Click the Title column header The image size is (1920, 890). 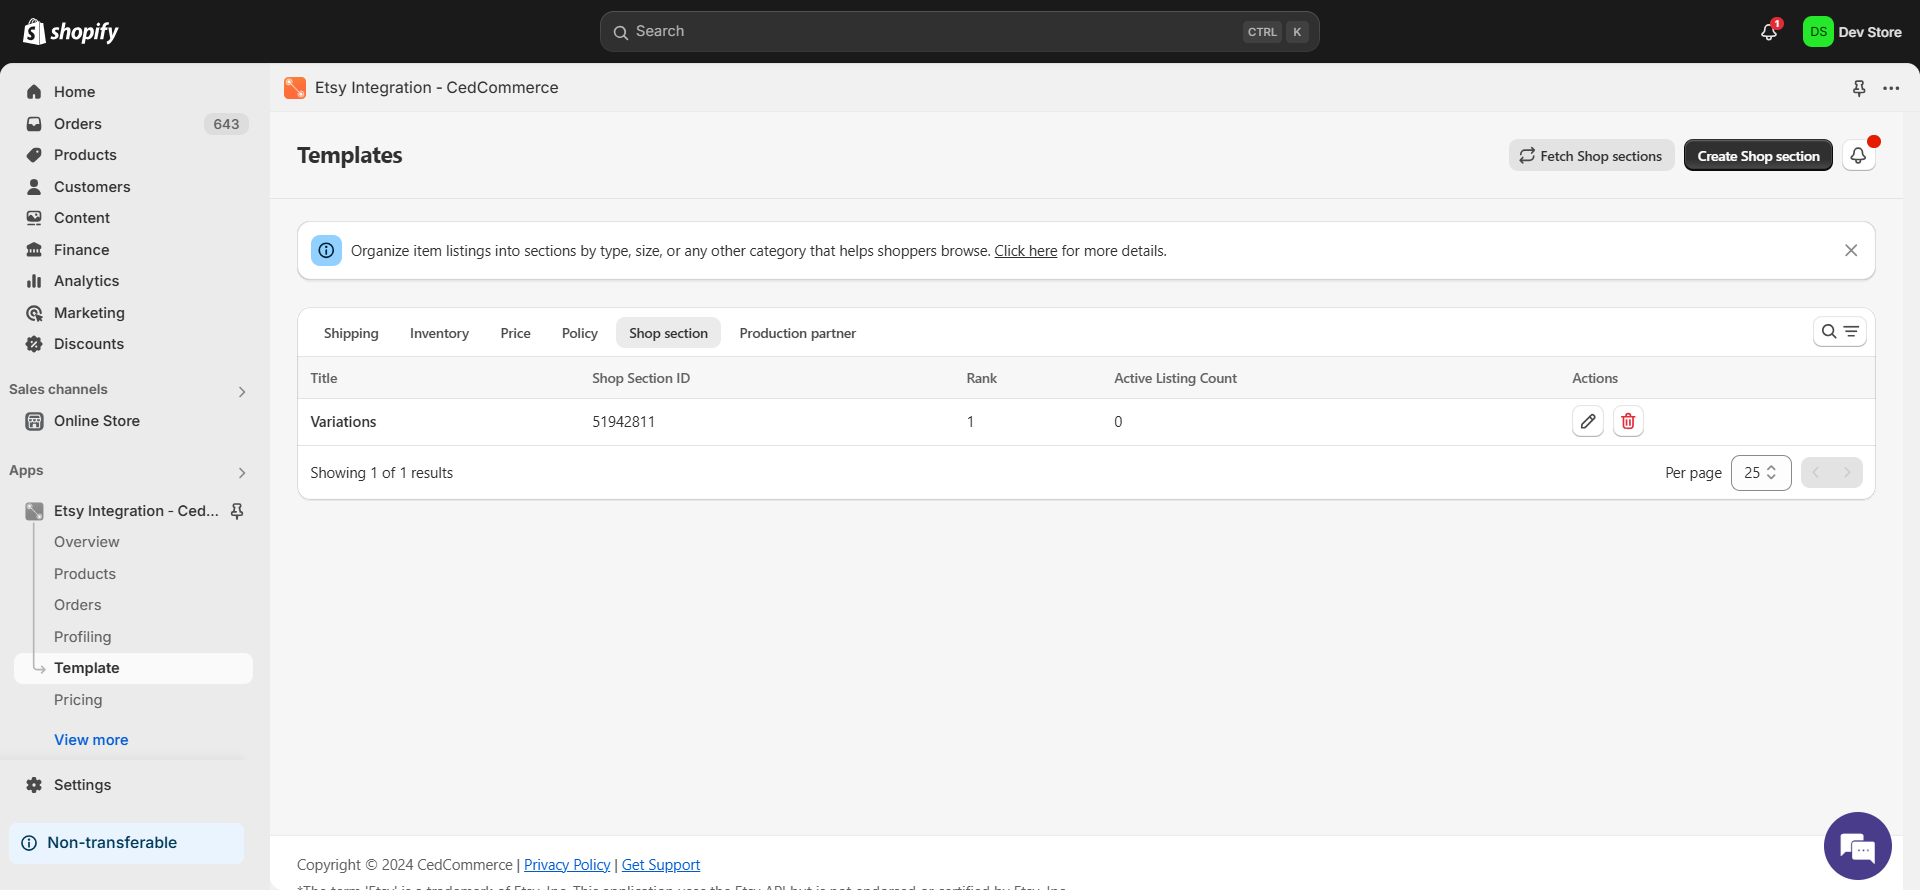[x=324, y=378]
